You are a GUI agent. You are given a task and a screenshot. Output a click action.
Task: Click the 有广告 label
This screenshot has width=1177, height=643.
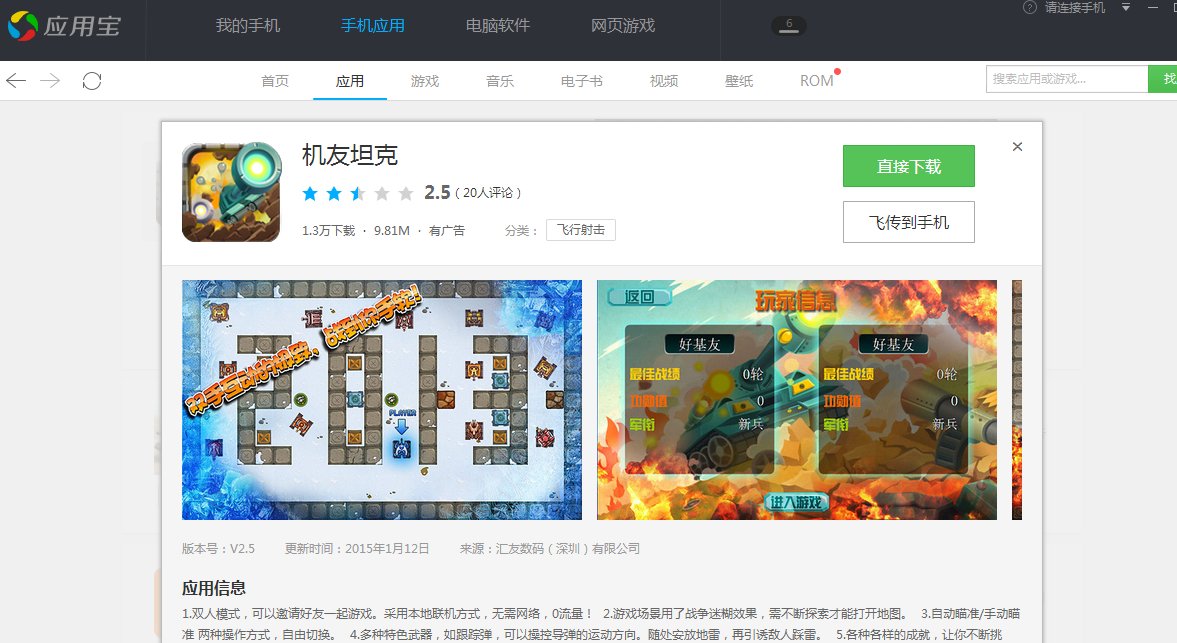pyautogui.click(x=447, y=230)
